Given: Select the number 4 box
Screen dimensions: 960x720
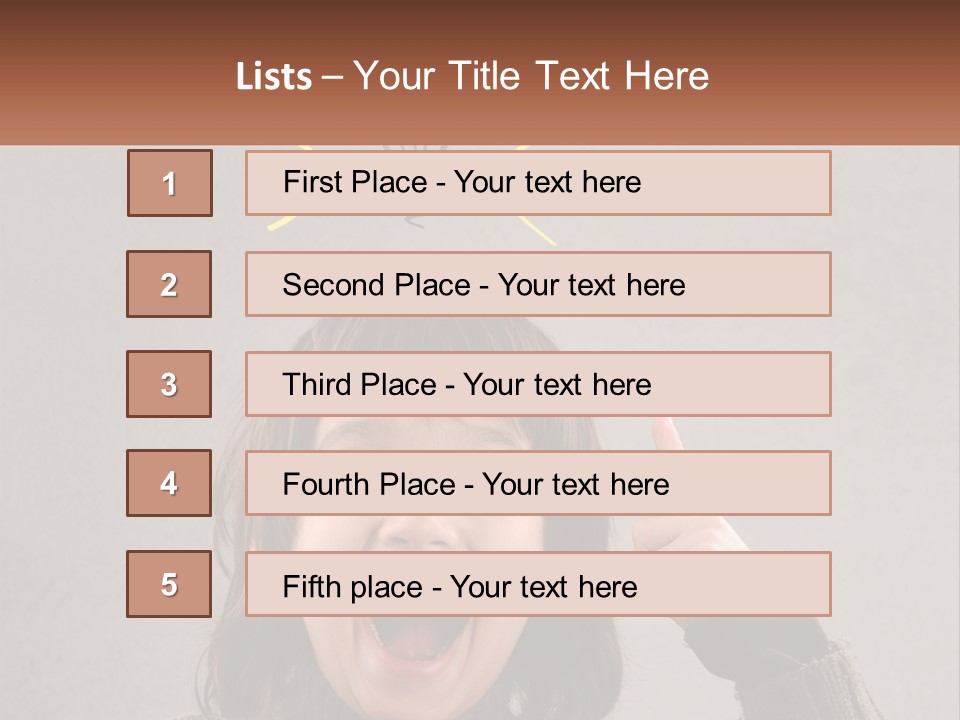Looking at the screenshot, I should [x=169, y=483].
